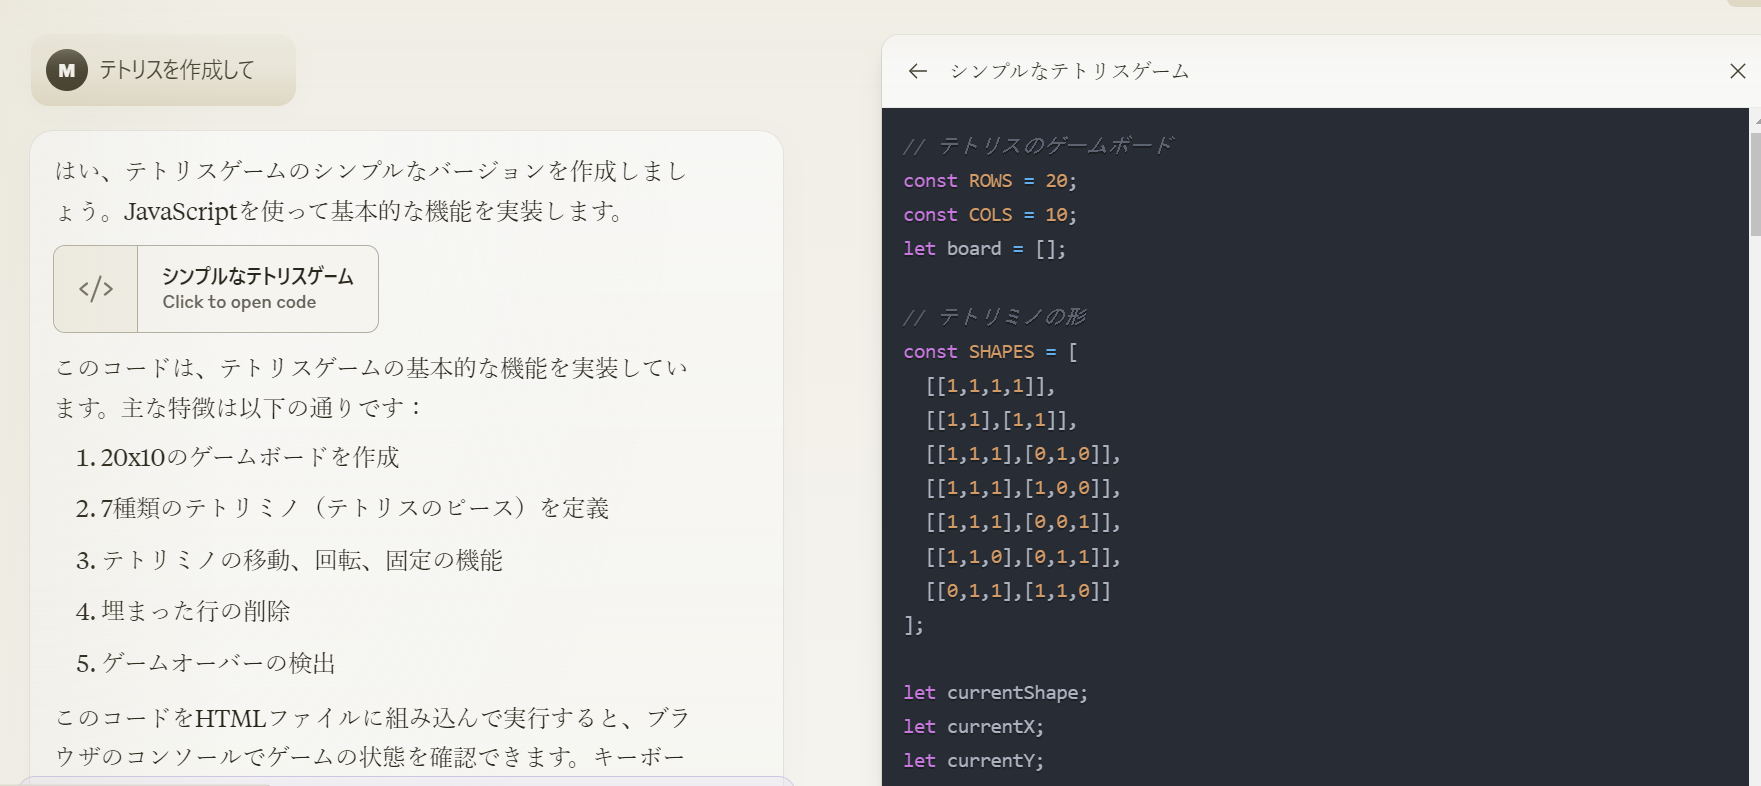Click the code line let currentX;
This screenshot has width=1761, height=786.
[x=973, y=727]
